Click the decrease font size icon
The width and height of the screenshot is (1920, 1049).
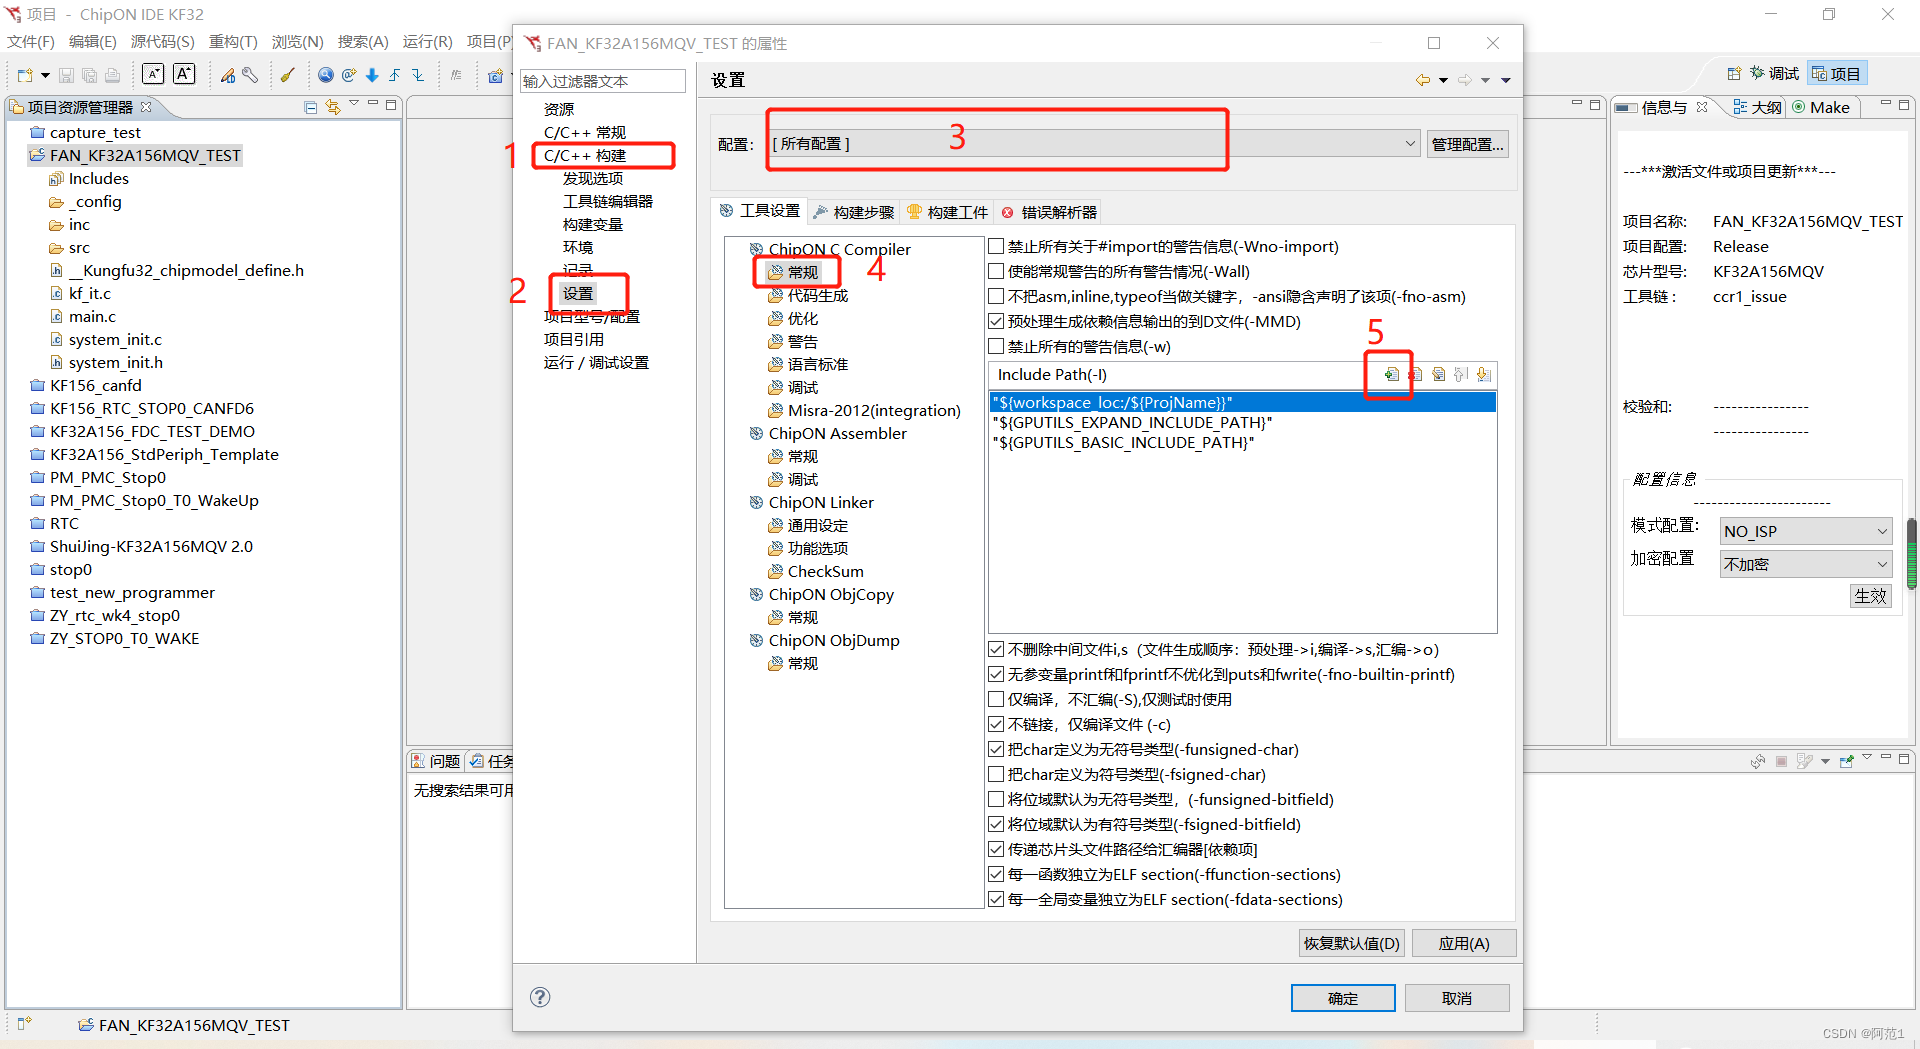pyautogui.click(x=153, y=74)
